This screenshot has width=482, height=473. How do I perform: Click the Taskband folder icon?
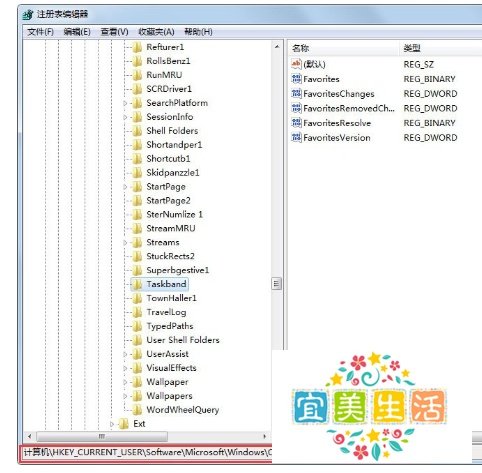pyautogui.click(x=137, y=284)
